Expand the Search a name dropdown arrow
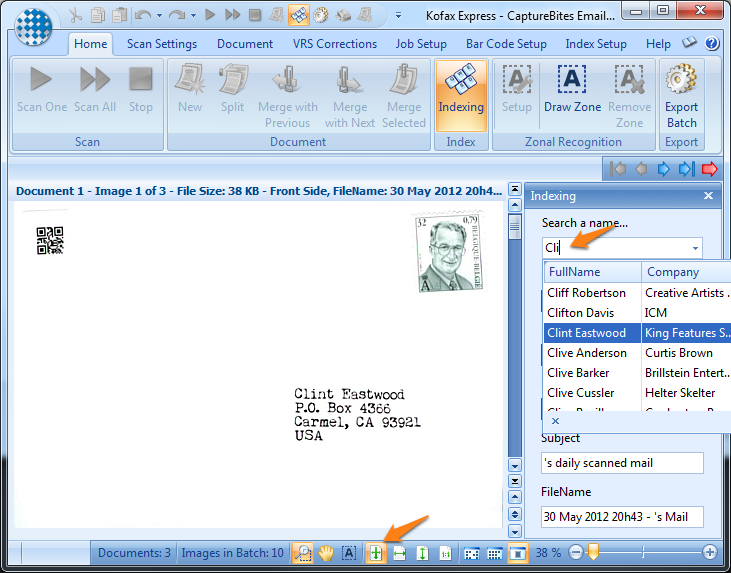Screen dimensions: 731x573 click(695, 248)
